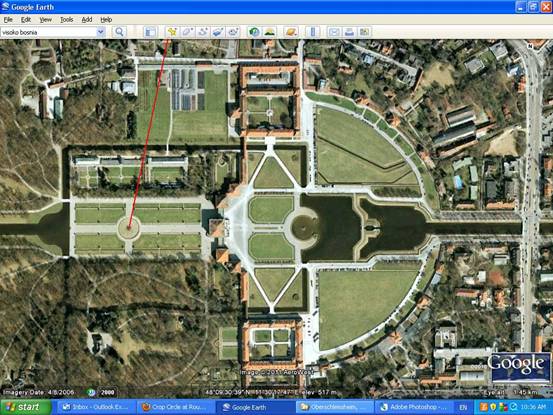Click the Google Earth title bar icon
Screen dimensions: 553x415
[x=5, y=6]
